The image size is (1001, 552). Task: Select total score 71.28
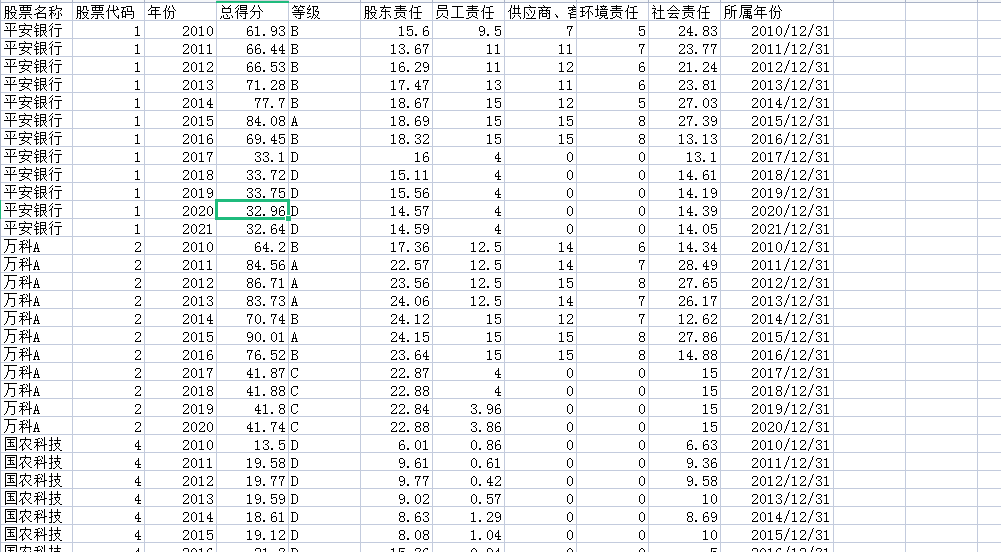pyautogui.click(x=252, y=84)
